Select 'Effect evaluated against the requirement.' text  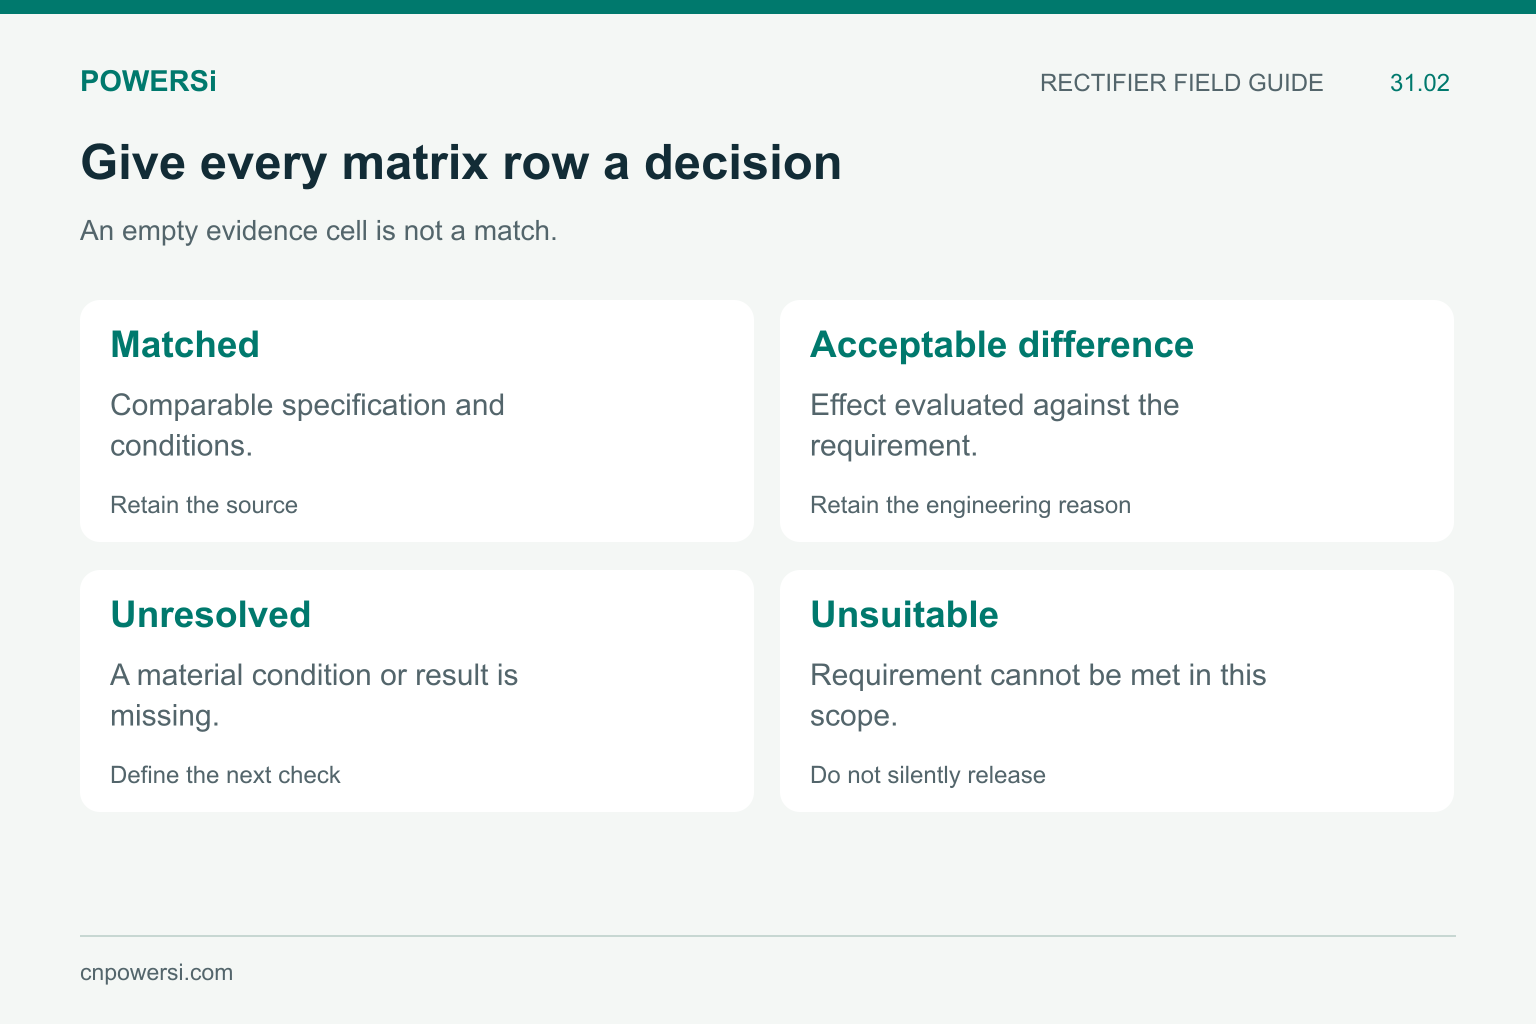tap(995, 425)
